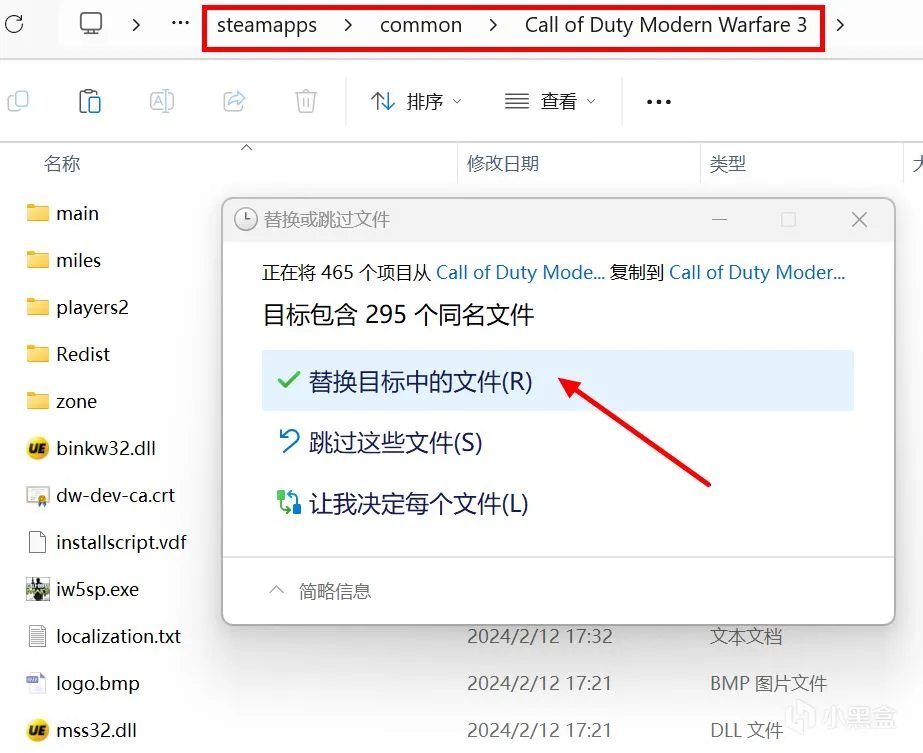Screen dimensions: 923x753
Task: Click mss32.dll UE icon
Action: point(38,731)
